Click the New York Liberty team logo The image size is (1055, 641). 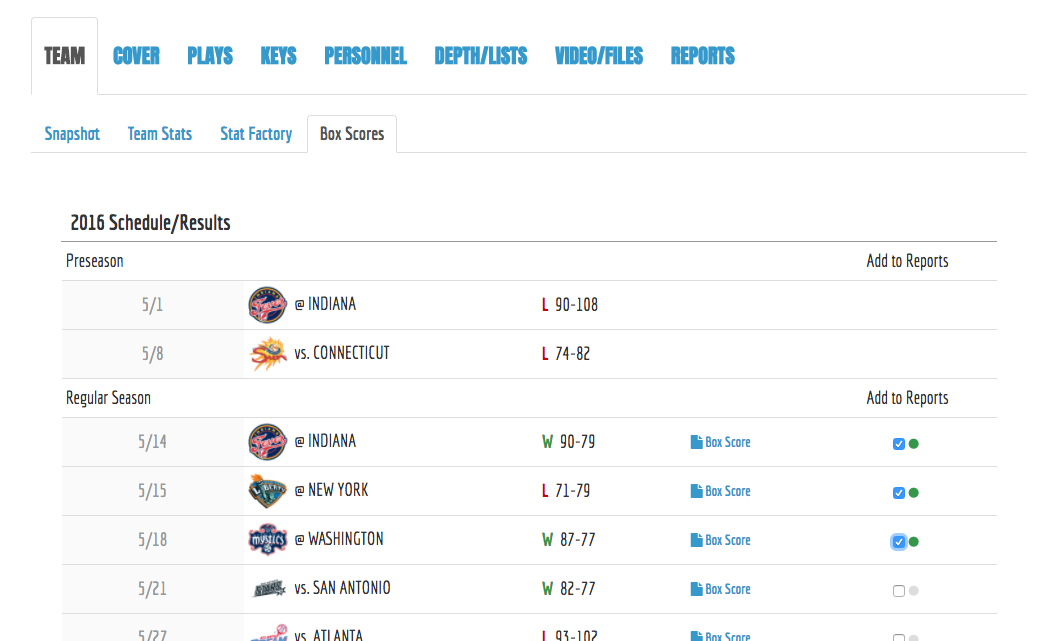pos(267,491)
